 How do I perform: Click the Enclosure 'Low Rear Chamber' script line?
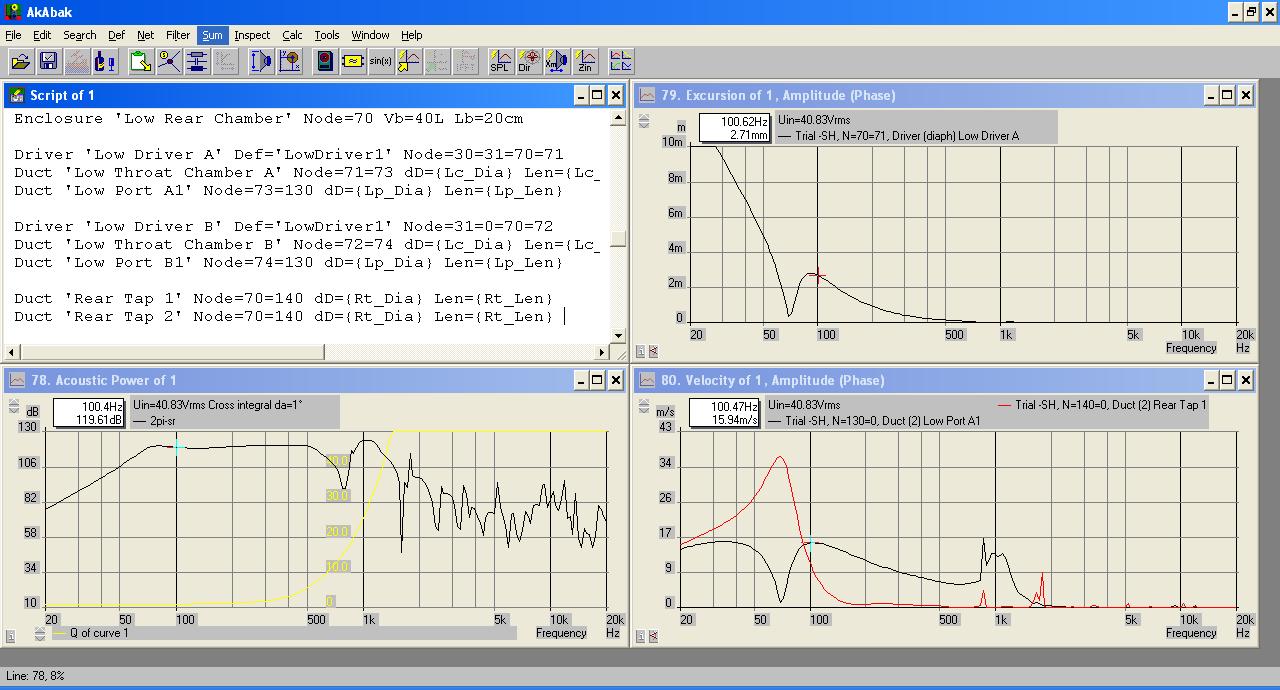pyautogui.click(x=268, y=118)
